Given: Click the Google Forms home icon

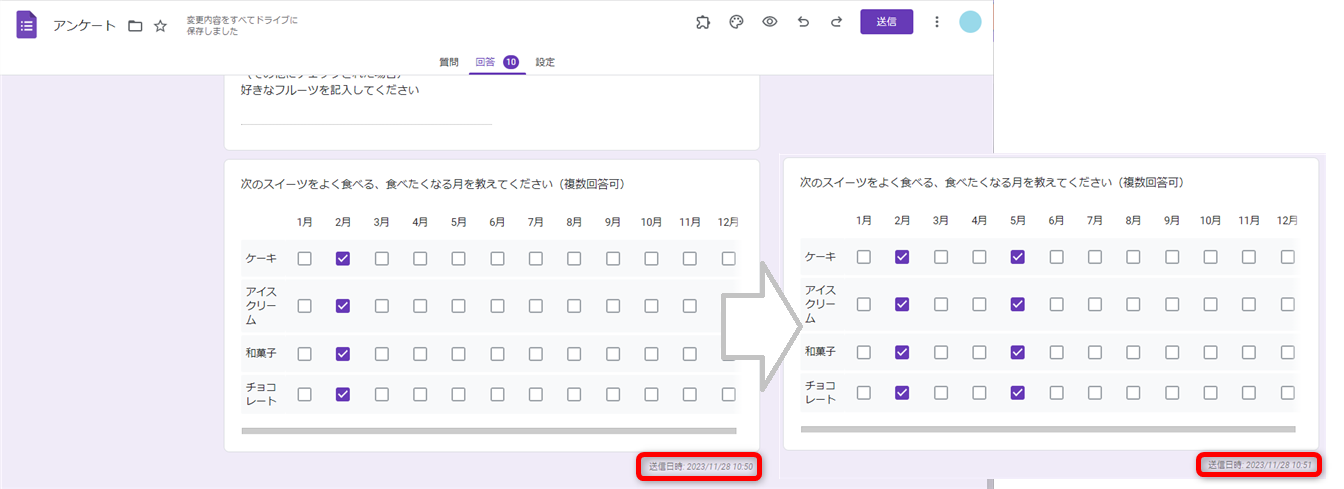Looking at the screenshot, I should (27, 25).
